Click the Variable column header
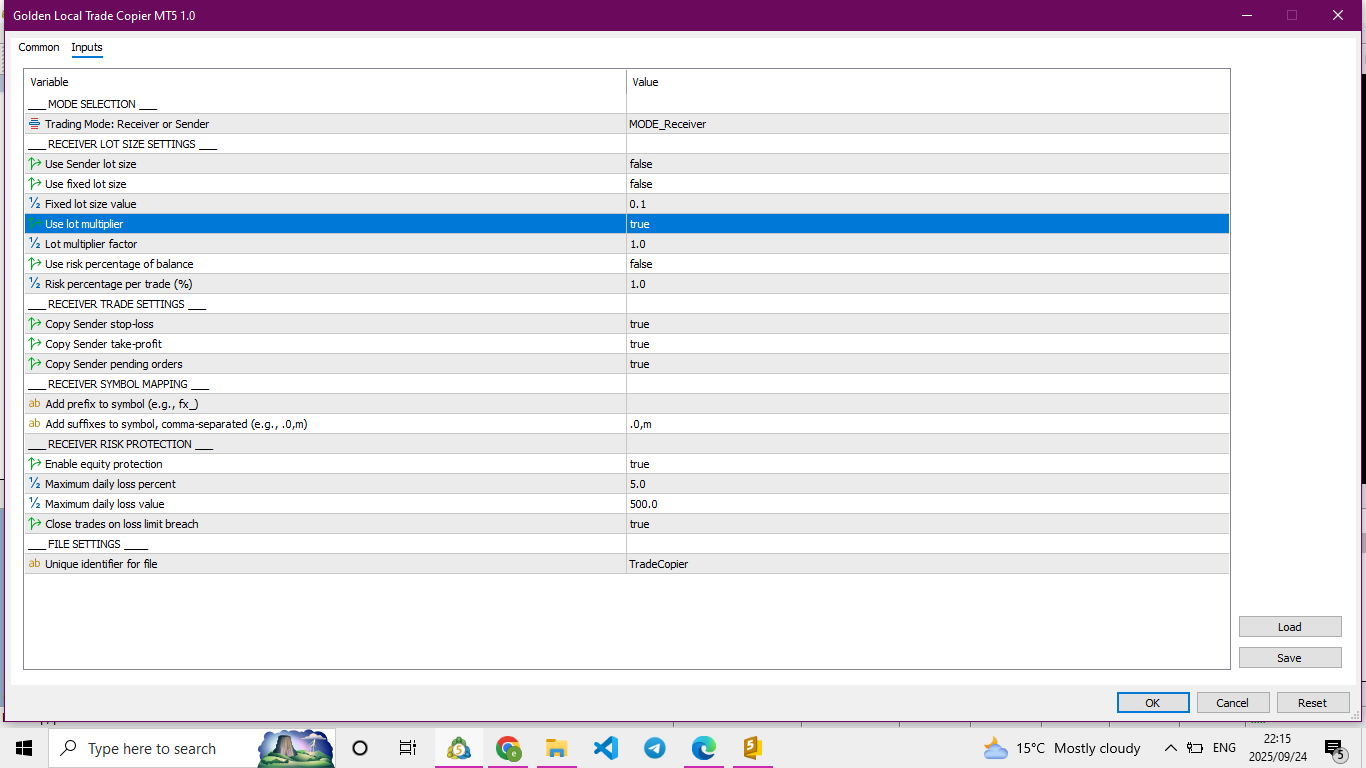 [x=326, y=82]
